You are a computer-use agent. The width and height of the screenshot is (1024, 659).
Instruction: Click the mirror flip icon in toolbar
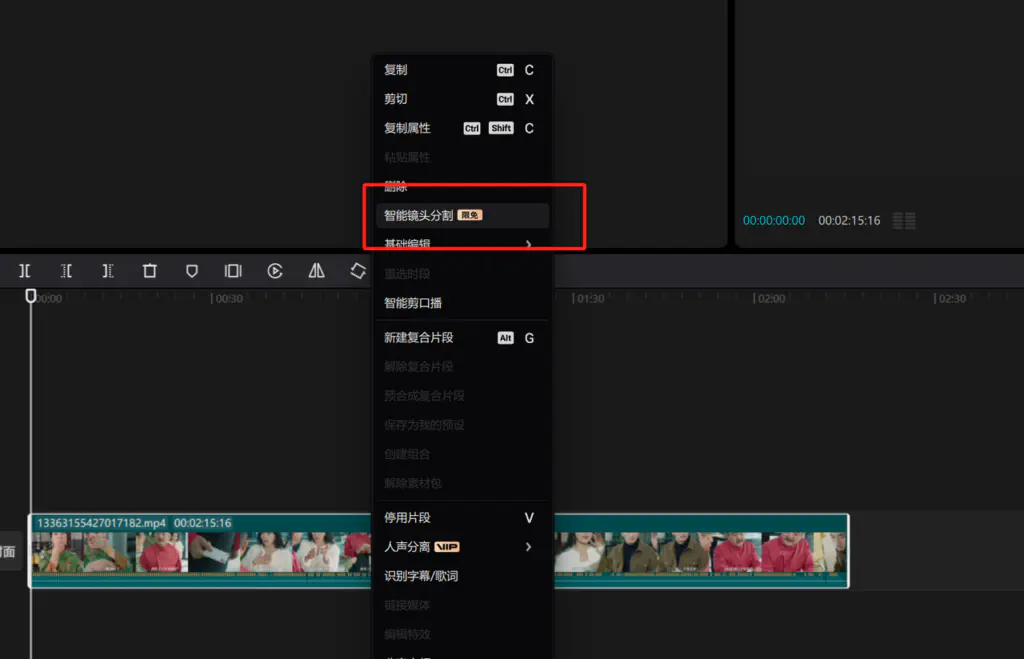pyautogui.click(x=316, y=271)
